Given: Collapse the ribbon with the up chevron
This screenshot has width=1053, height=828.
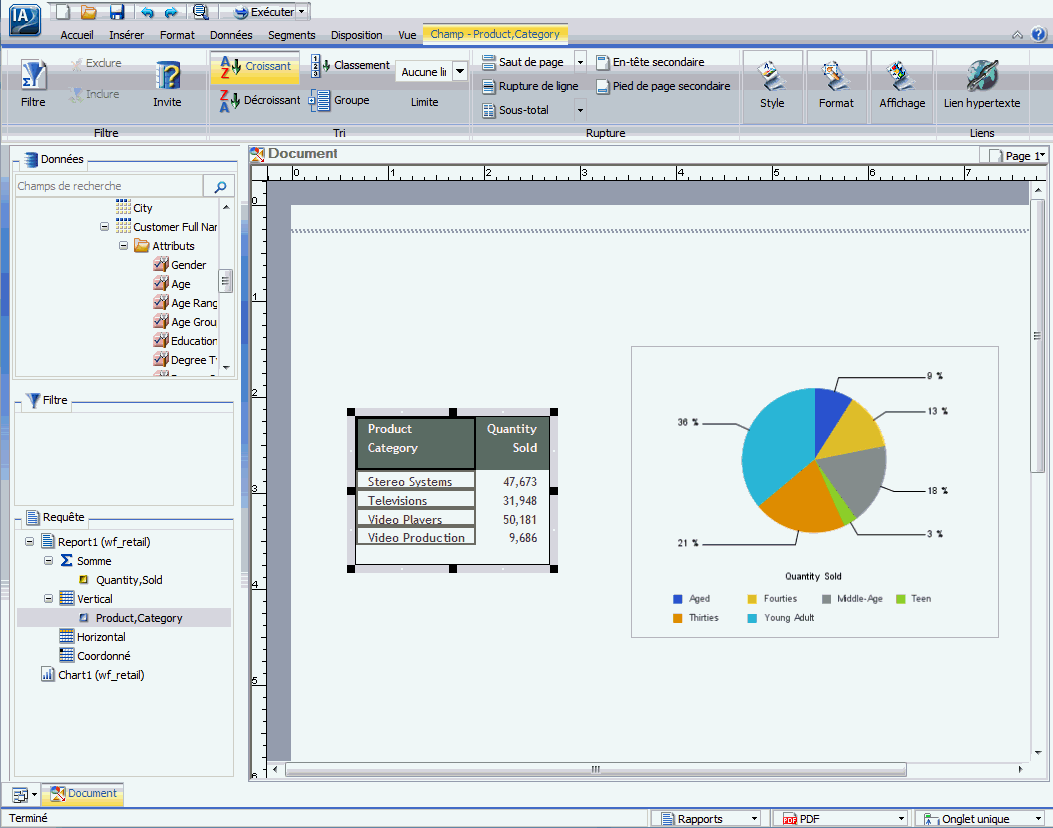Looking at the screenshot, I should [1017, 35].
